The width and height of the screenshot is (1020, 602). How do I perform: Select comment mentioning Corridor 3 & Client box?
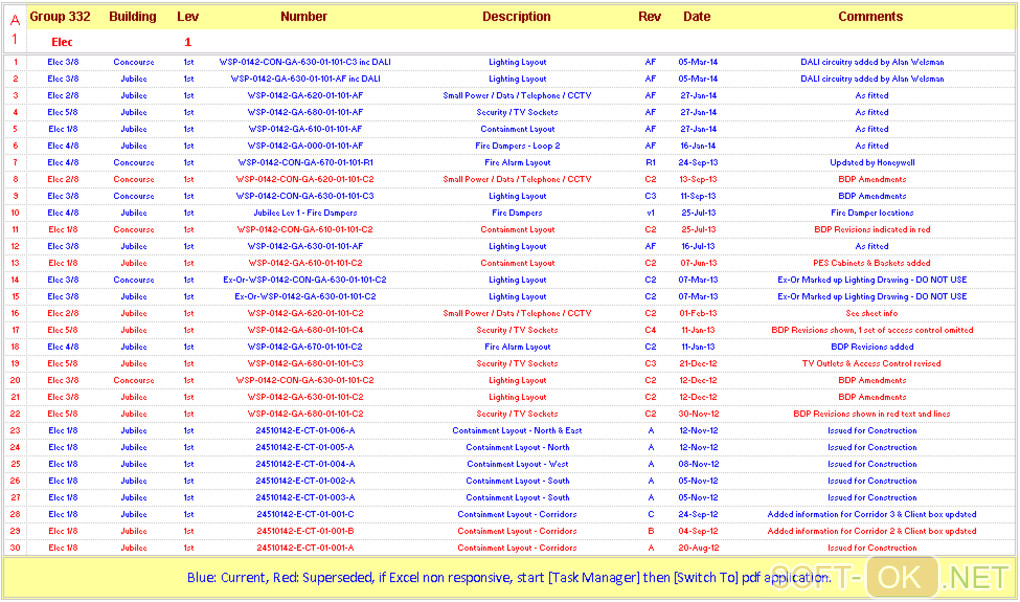click(x=872, y=515)
